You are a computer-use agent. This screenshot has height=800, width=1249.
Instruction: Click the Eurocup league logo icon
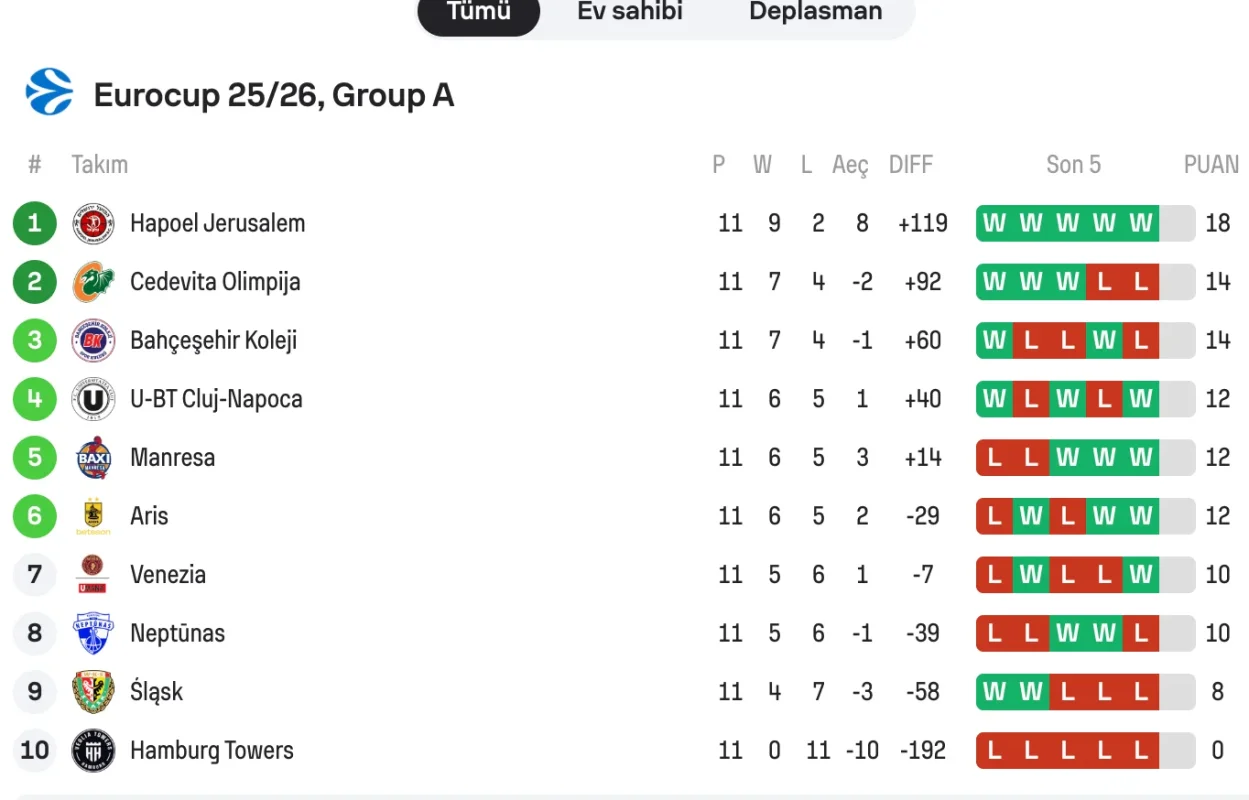tap(49, 92)
